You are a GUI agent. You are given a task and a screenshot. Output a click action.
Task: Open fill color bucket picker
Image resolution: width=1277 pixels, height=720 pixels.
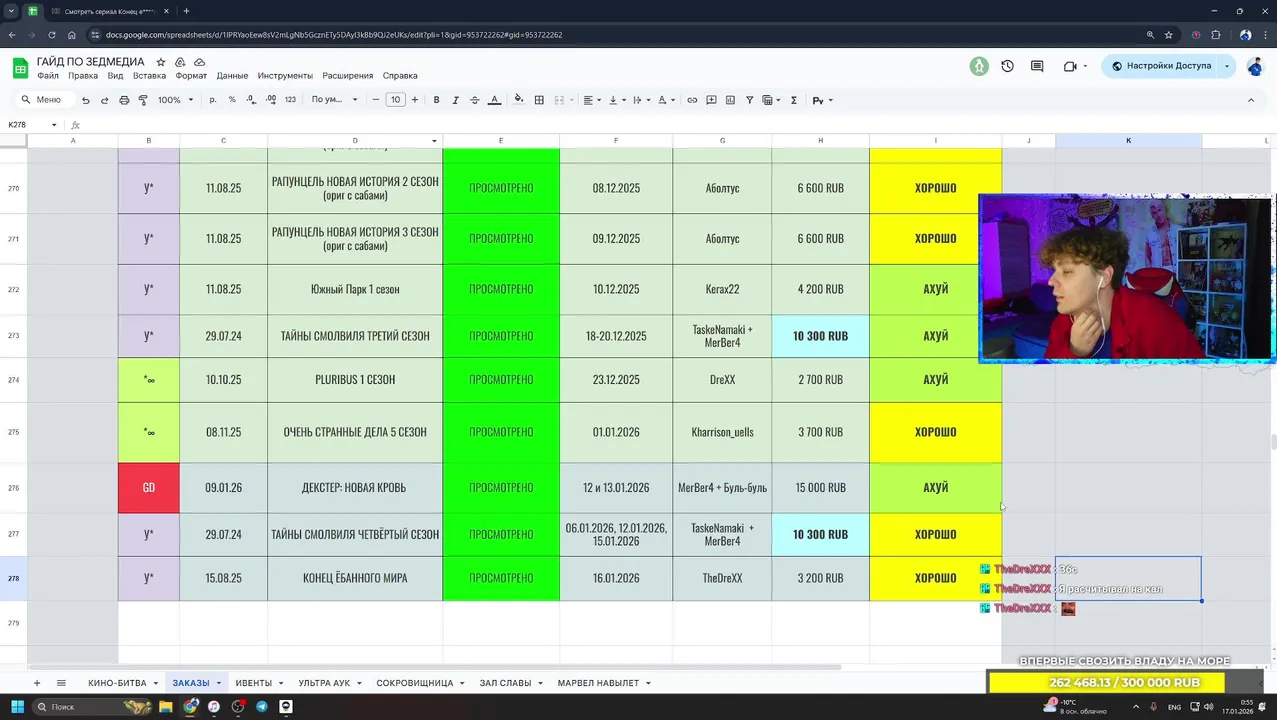click(518, 100)
